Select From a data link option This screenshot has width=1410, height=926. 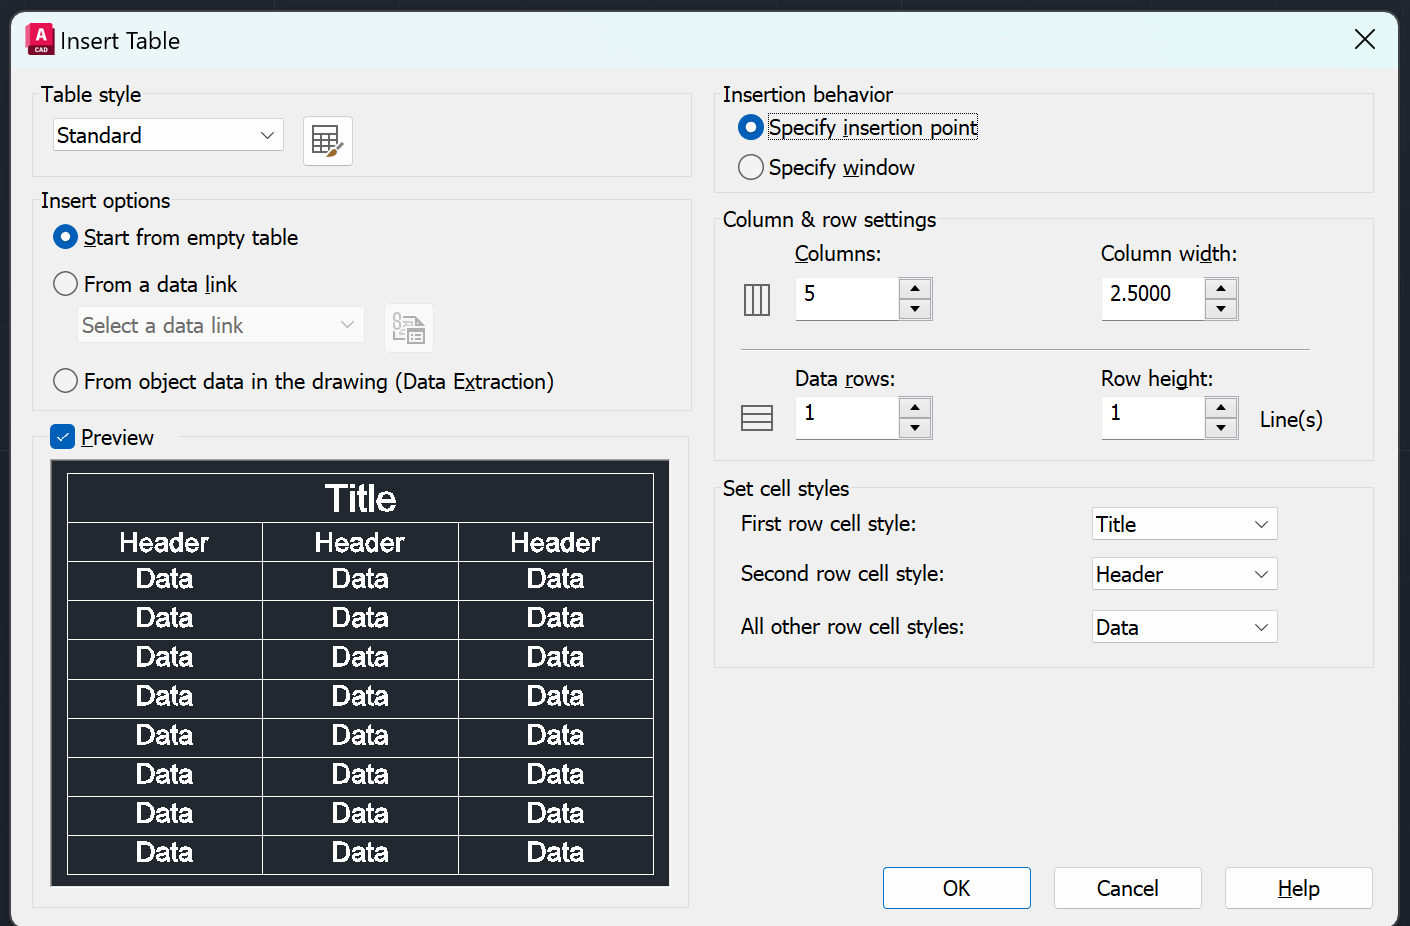[64, 284]
